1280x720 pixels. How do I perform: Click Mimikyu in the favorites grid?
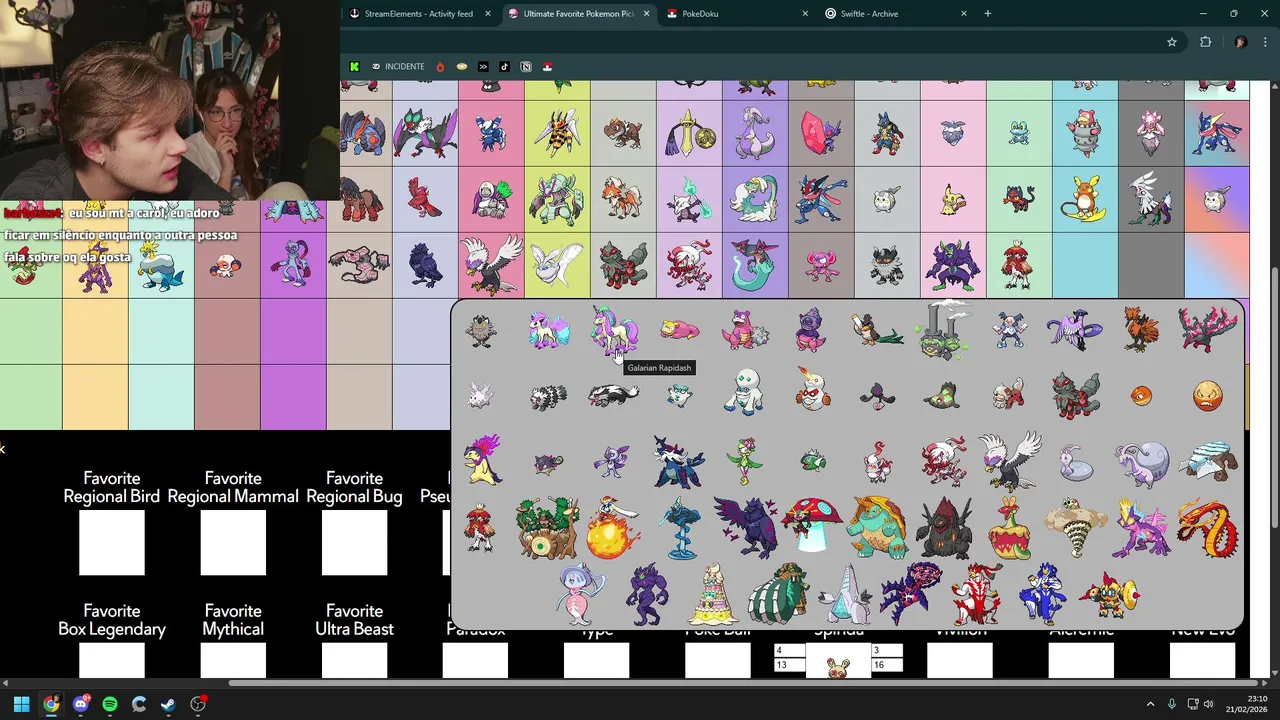click(x=951, y=198)
